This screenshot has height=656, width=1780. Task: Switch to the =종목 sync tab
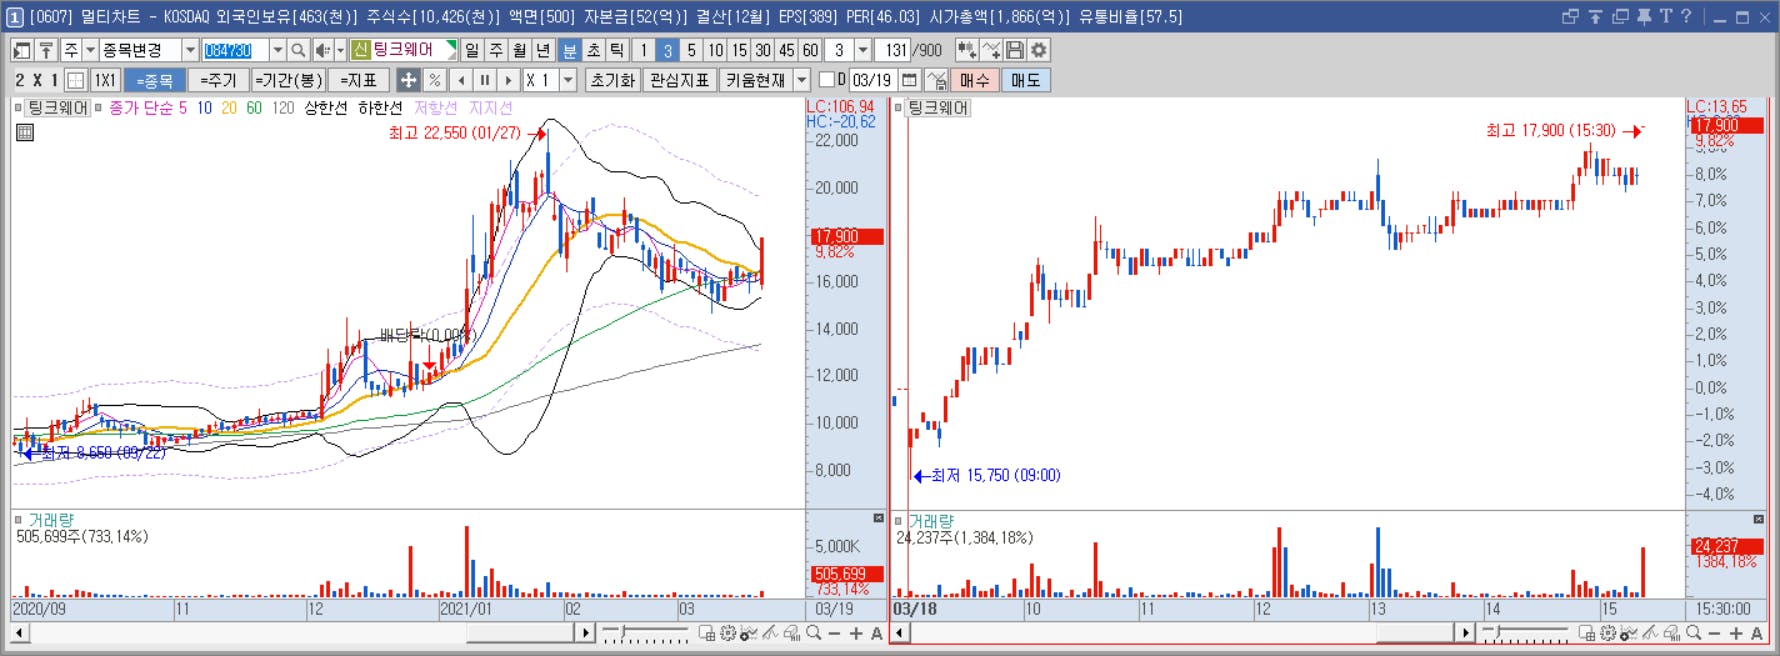[155, 80]
